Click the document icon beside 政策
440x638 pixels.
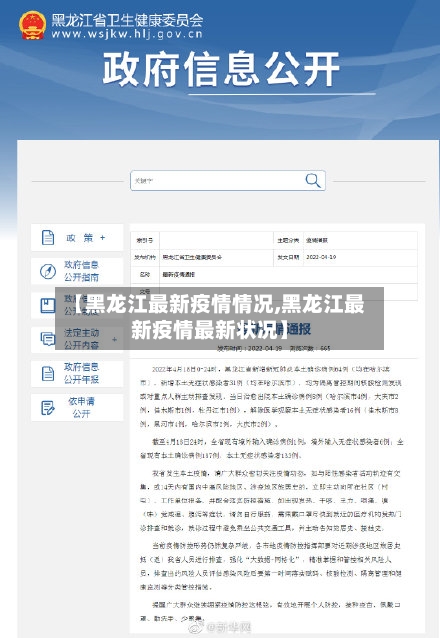click(48, 237)
